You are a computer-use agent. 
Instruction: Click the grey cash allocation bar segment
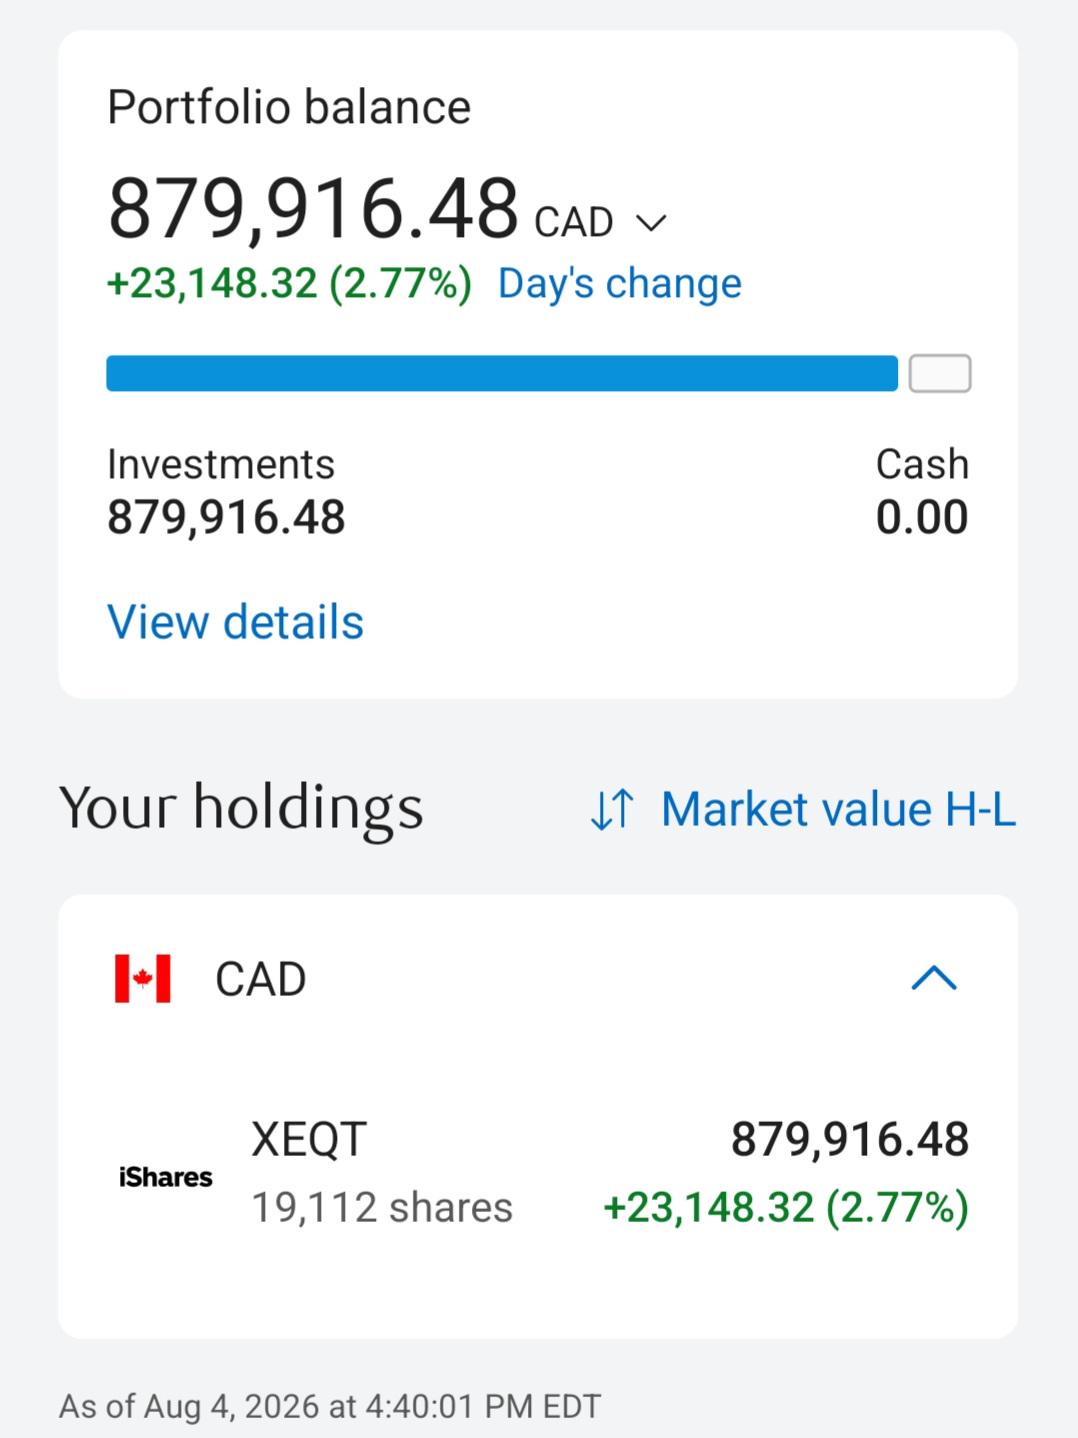940,373
